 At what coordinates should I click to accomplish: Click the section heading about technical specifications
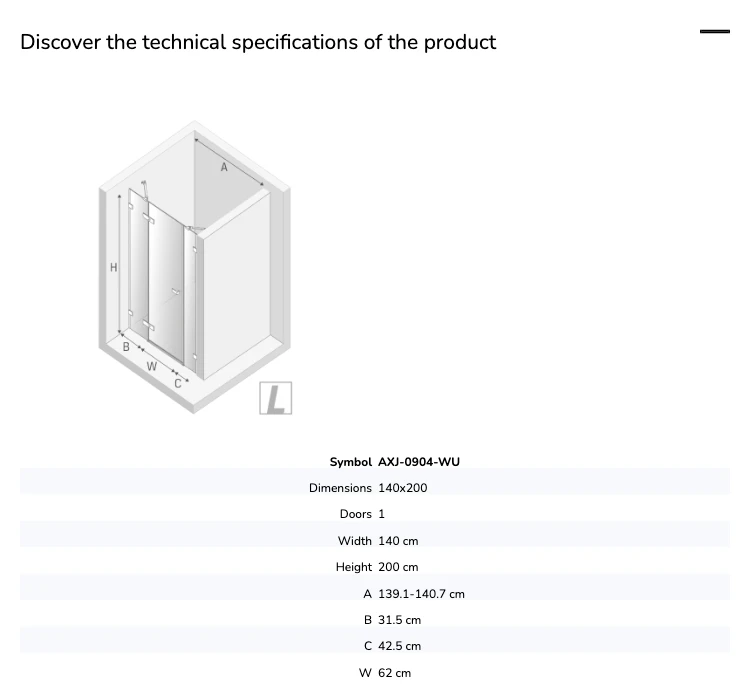pos(258,42)
